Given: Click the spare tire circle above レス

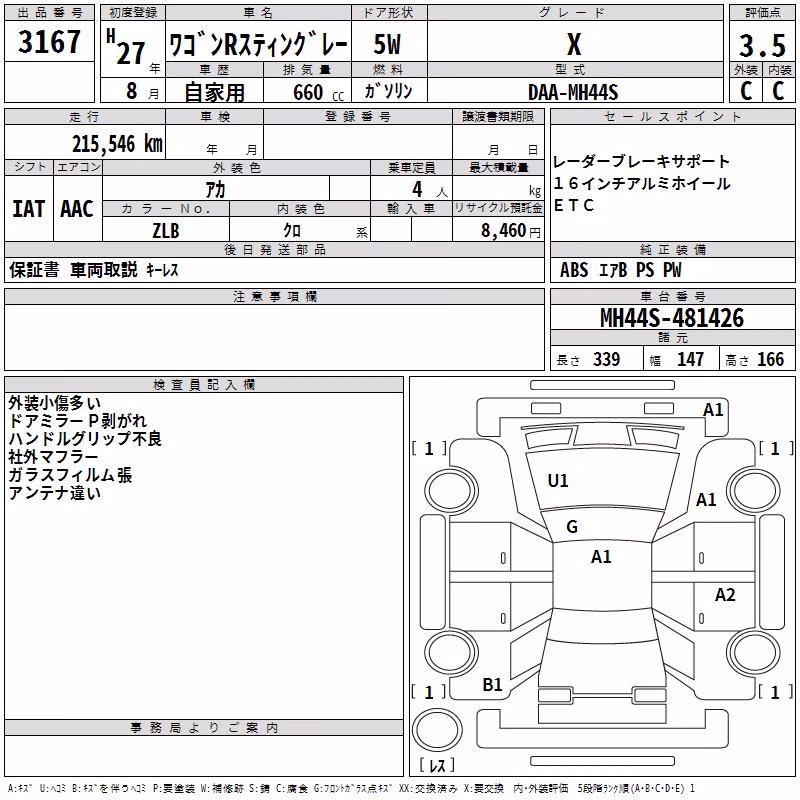Looking at the screenshot, I should coord(437,729).
